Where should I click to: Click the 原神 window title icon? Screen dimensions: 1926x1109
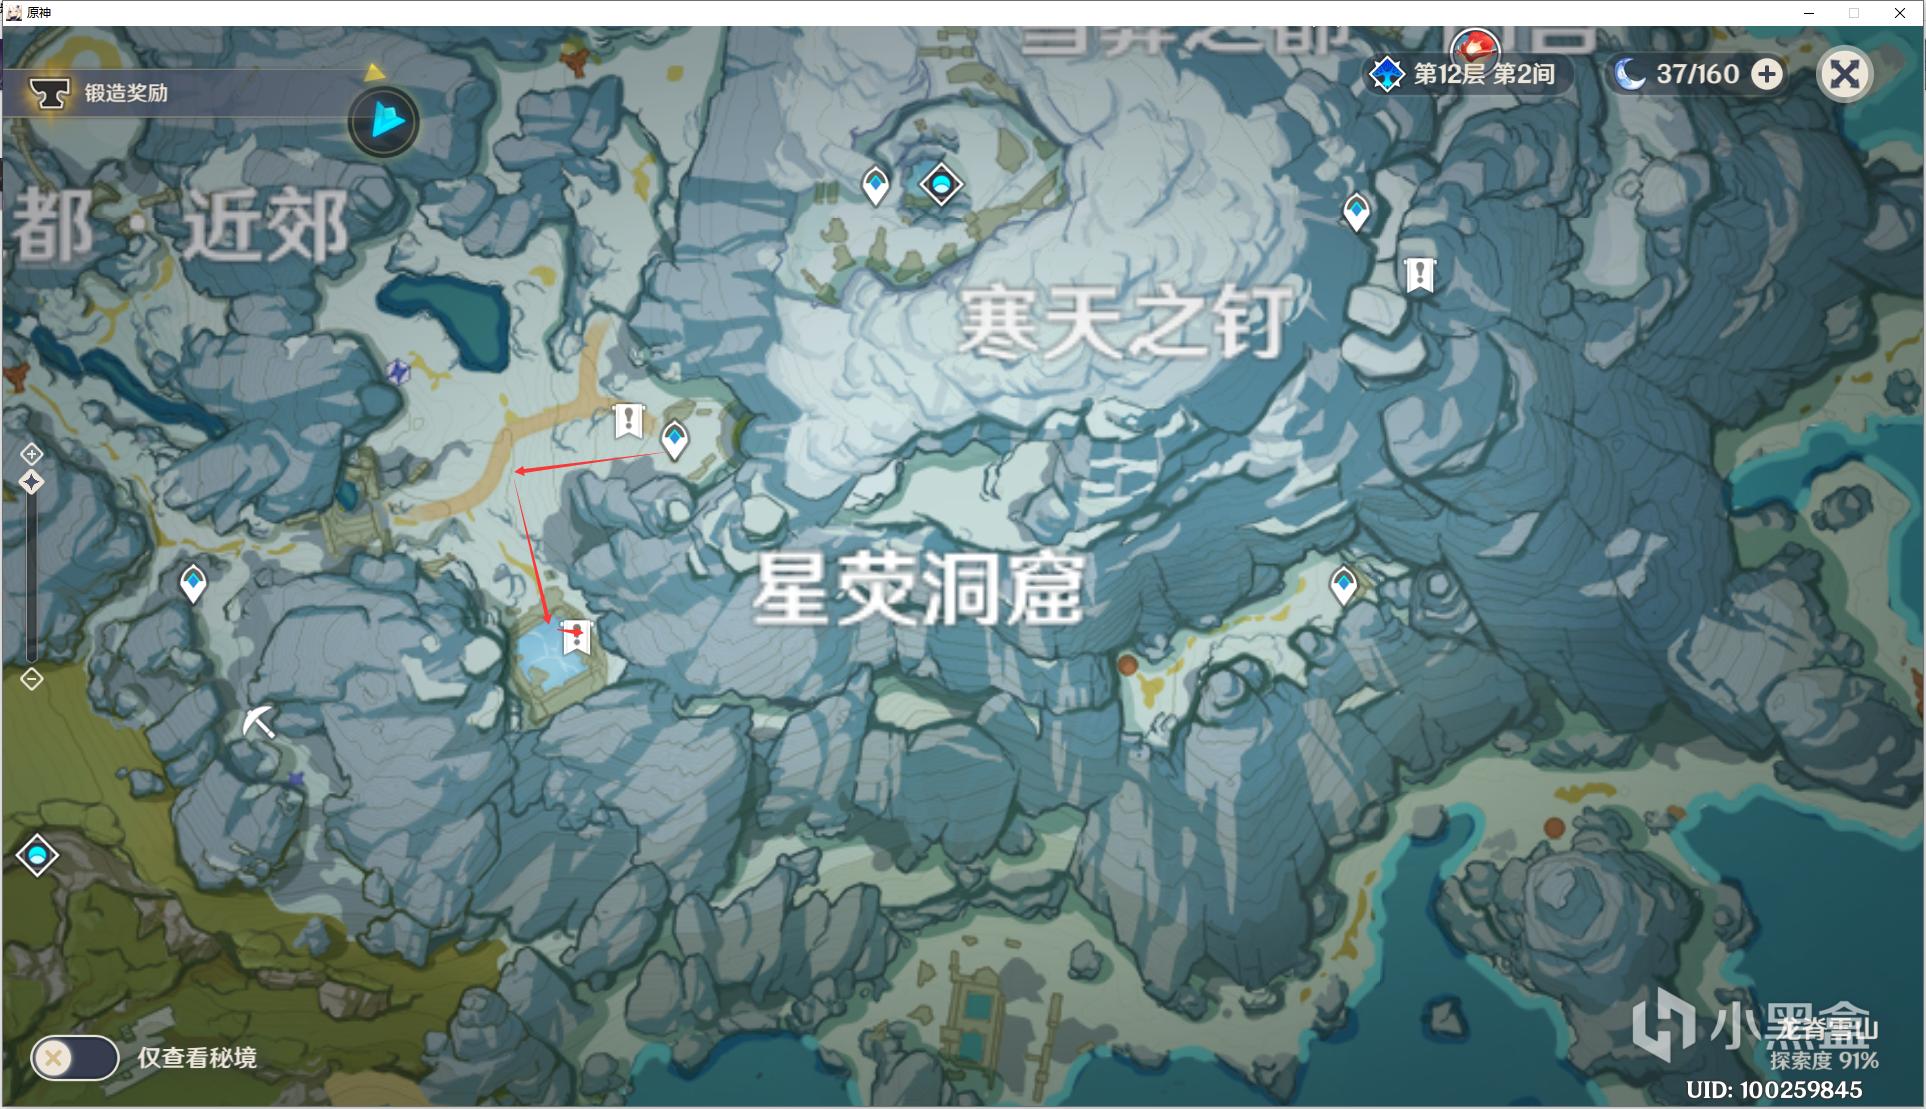tap(14, 12)
